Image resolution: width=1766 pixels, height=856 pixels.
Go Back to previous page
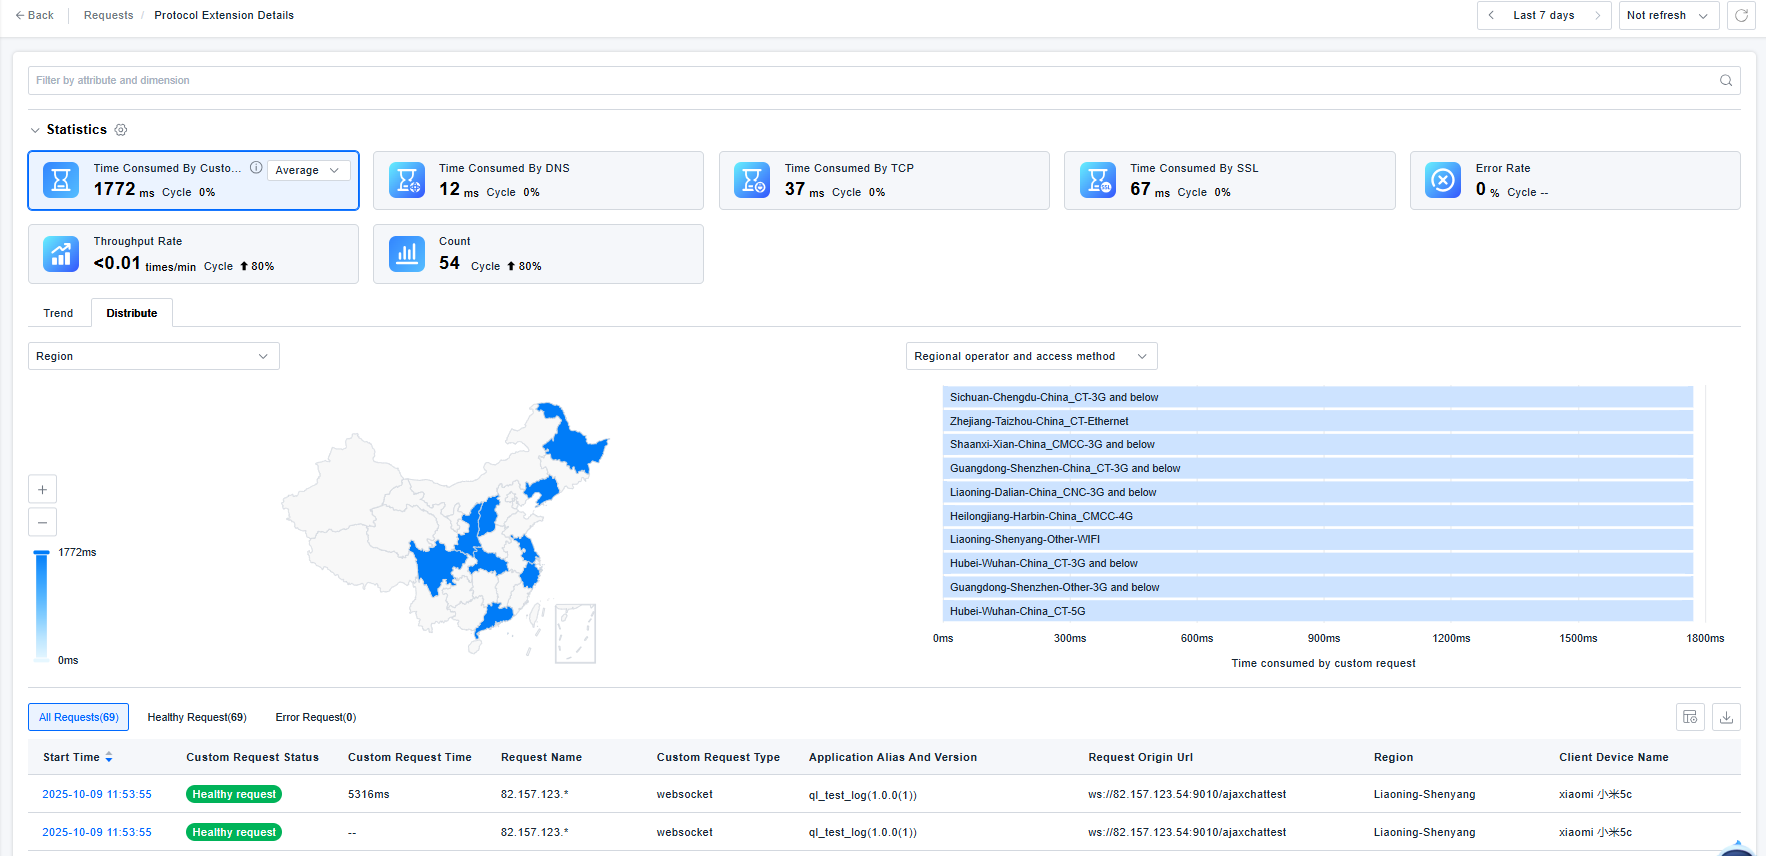coord(35,16)
